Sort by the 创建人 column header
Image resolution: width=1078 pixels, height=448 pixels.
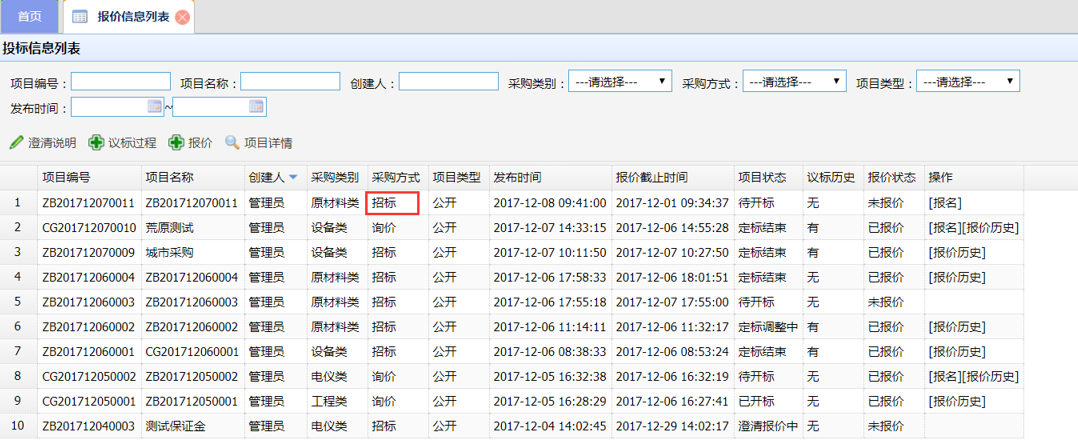(x=272, y=178)
